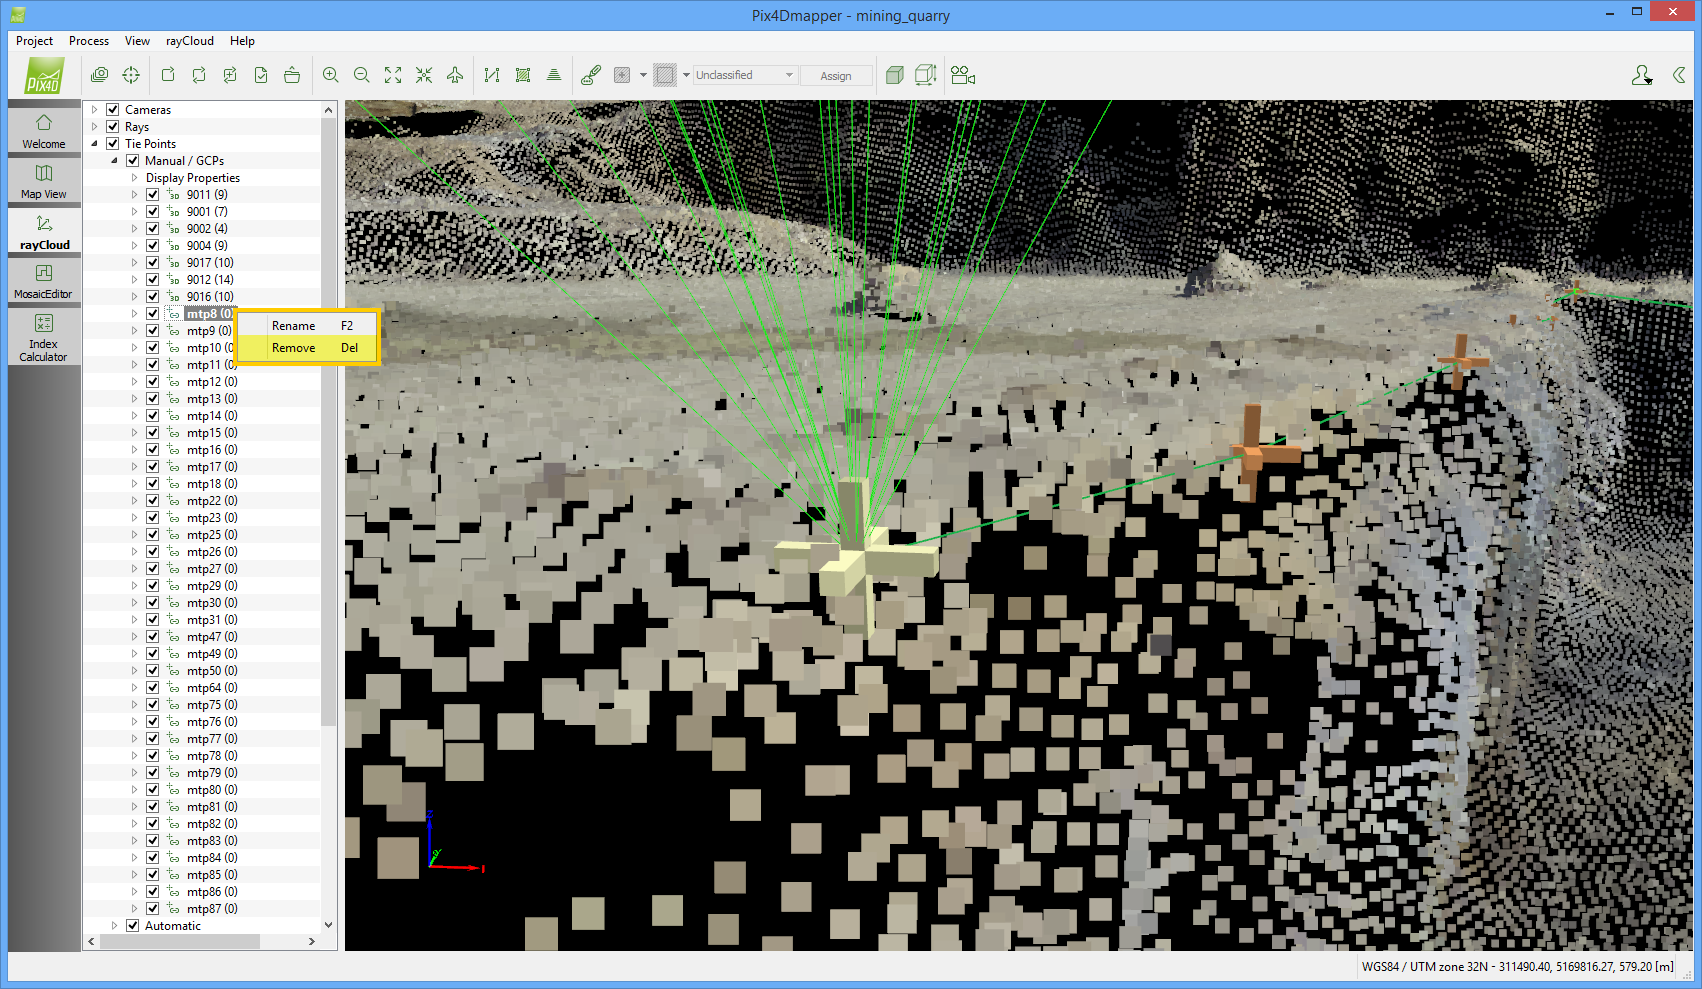The height and width of the screenshot is (989, 1702).
Task: Open the Index Calculator view
Action: pos(44,336)
